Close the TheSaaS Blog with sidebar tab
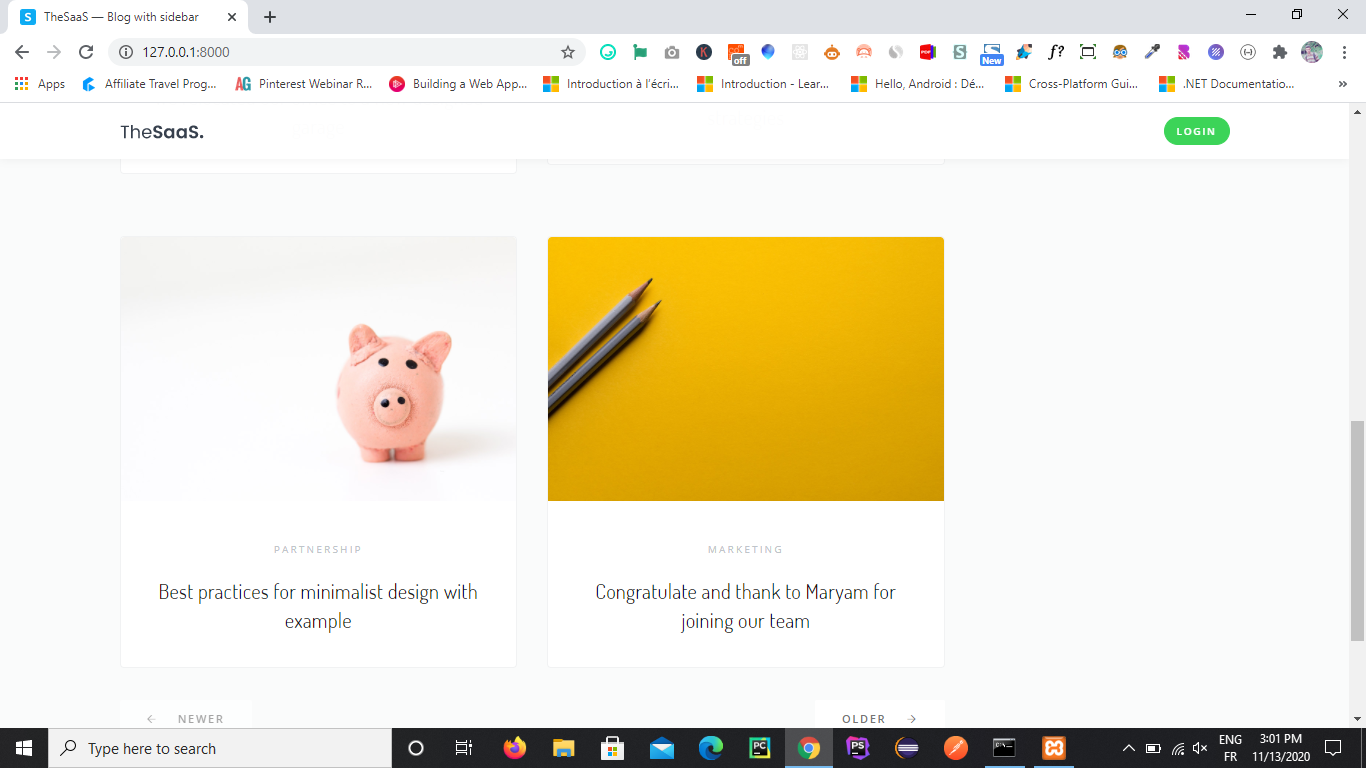1366x768 pixels. click(x=231, y=17)
